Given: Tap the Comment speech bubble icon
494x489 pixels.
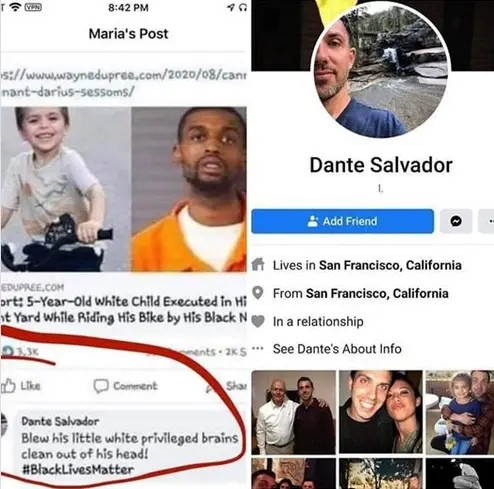Looking at the screenshot, I should coord(101,386).
